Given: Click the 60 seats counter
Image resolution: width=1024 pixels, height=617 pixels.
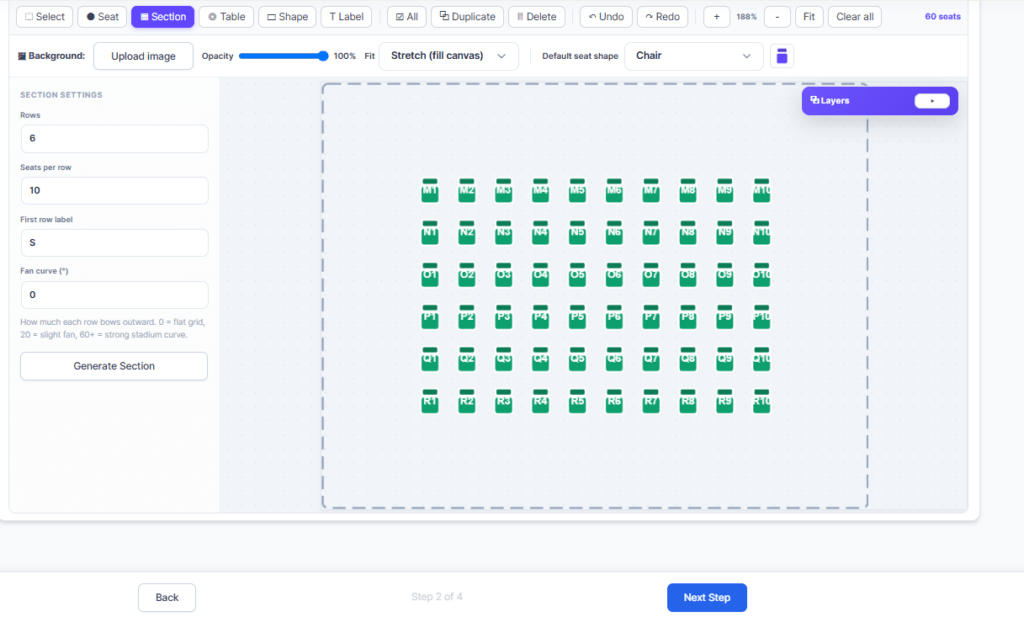Looking at the screenshot, I should 942,16.
